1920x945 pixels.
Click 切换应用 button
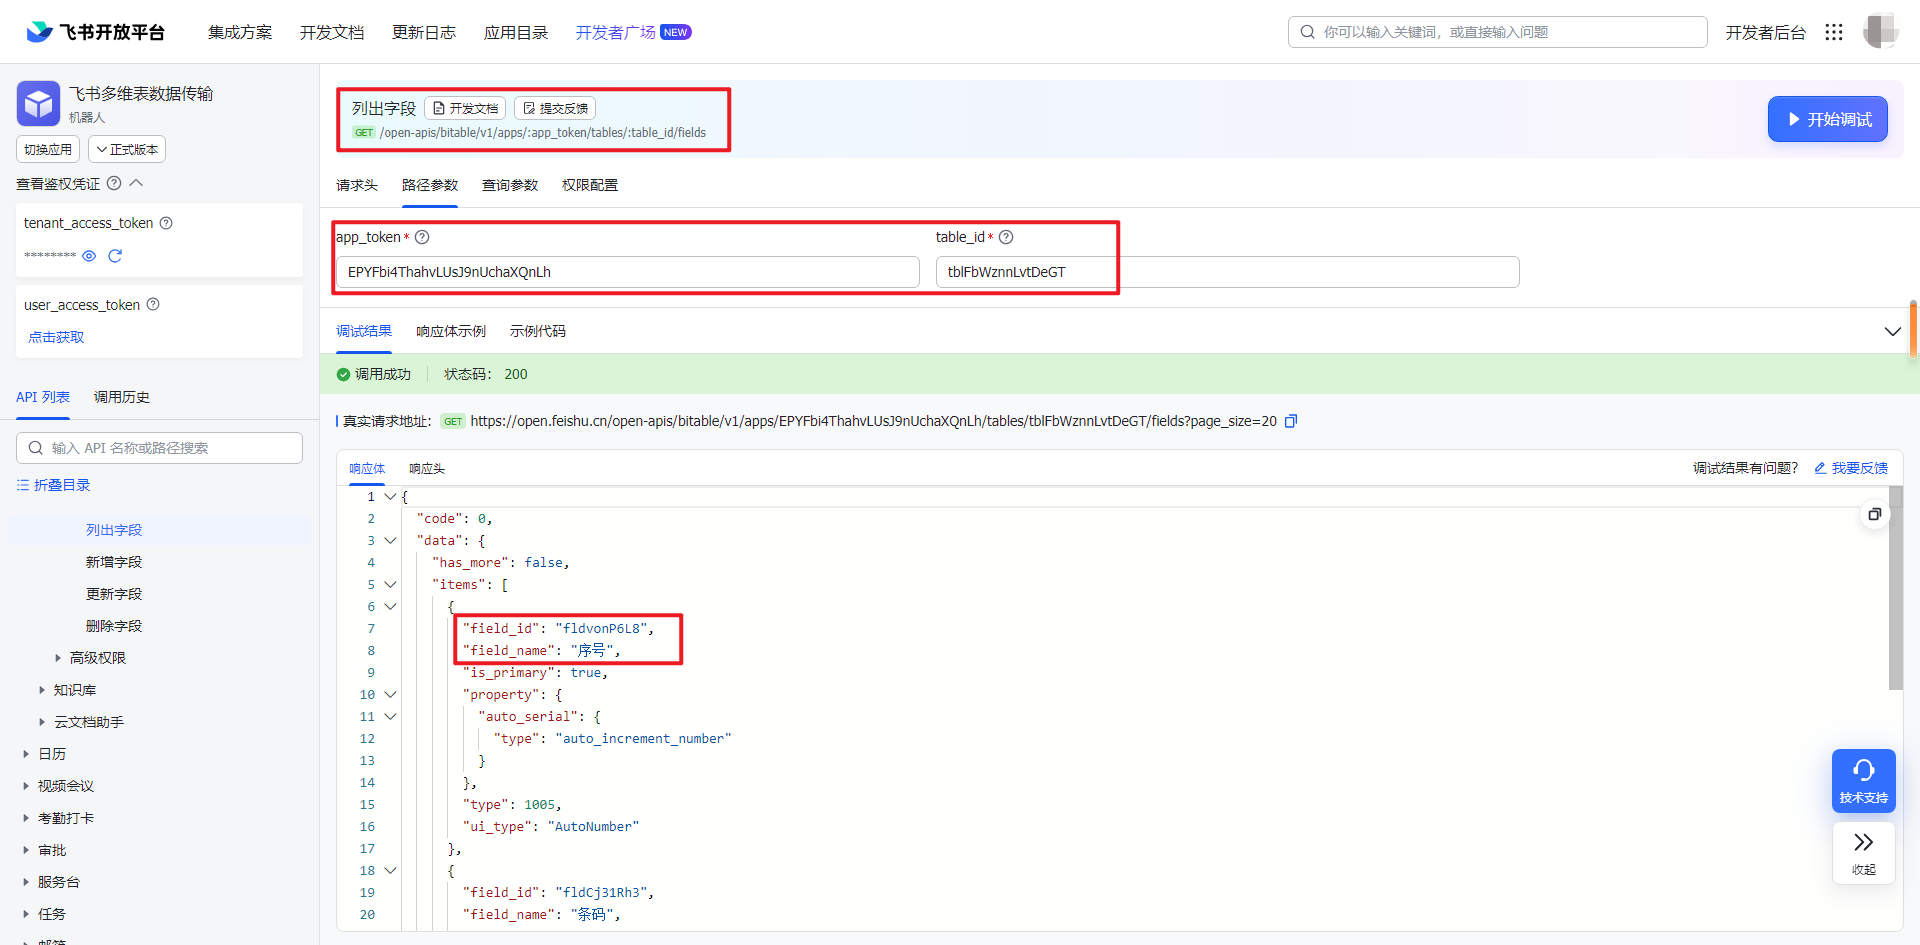[x=48, y=149]
